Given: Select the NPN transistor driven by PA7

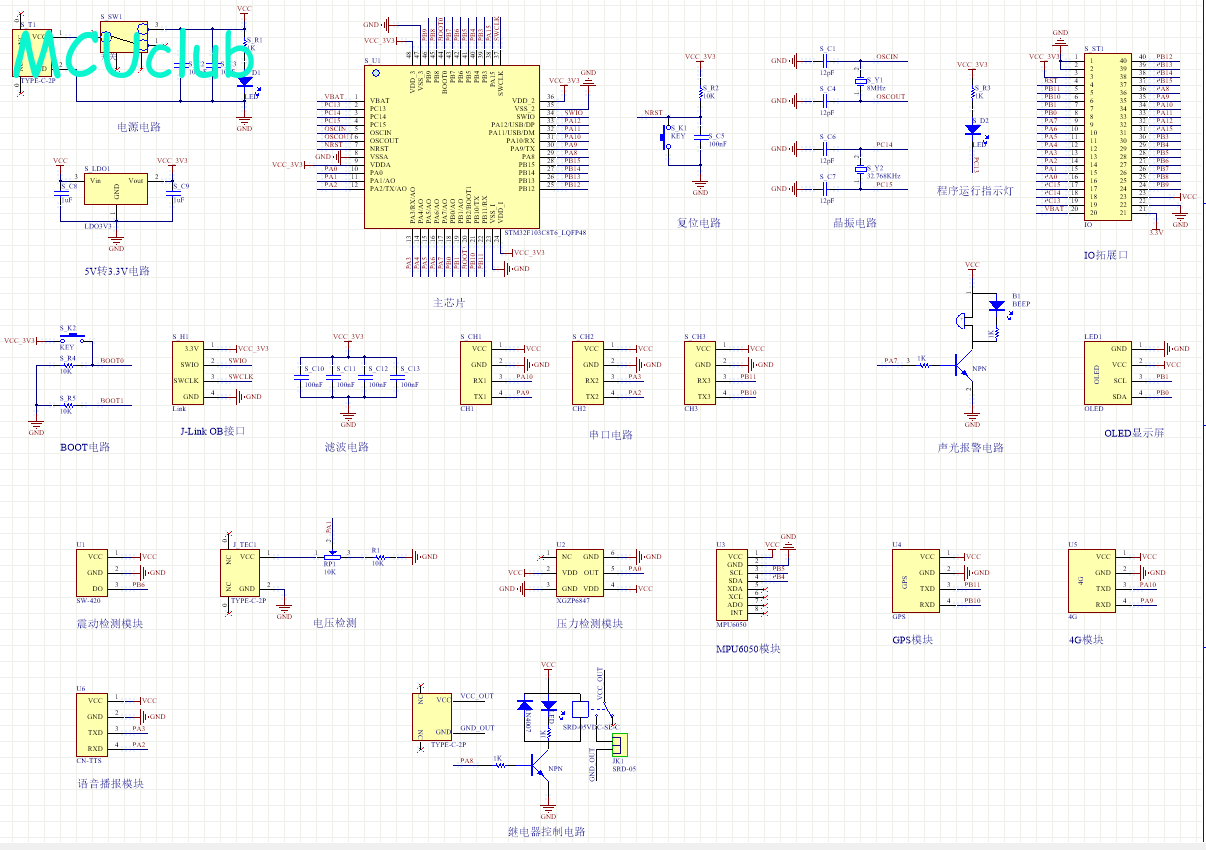Looking at the screenshot, I should pos(964,365).
